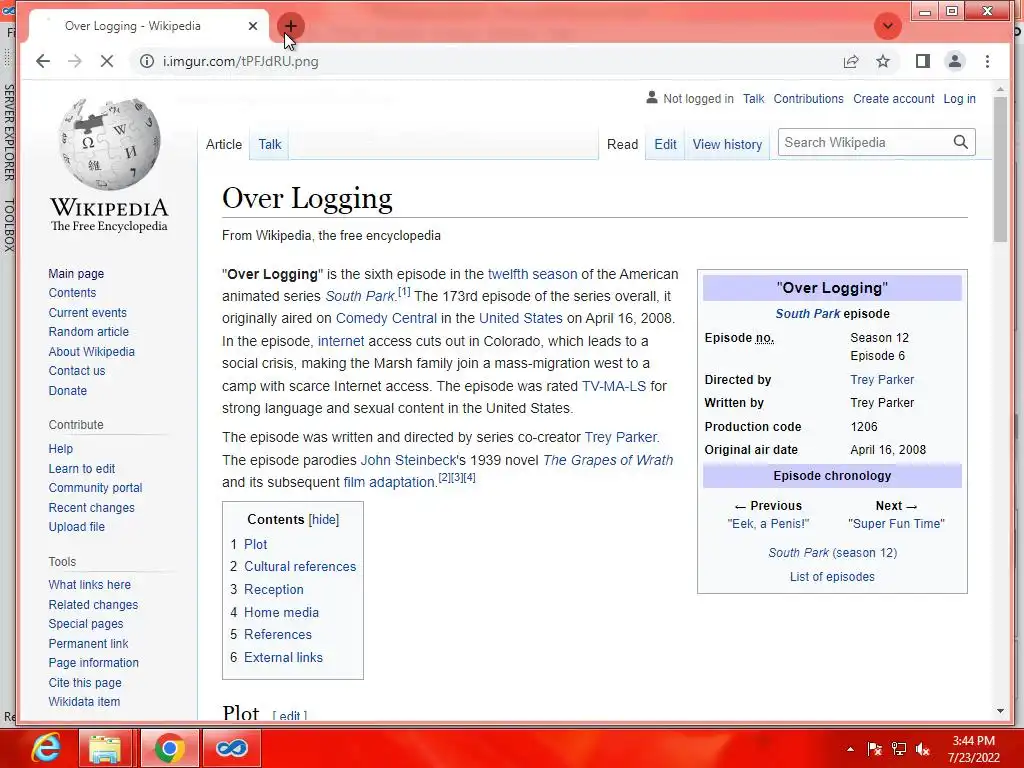
Task: Open the View history tab
Action: pos(728,144)
